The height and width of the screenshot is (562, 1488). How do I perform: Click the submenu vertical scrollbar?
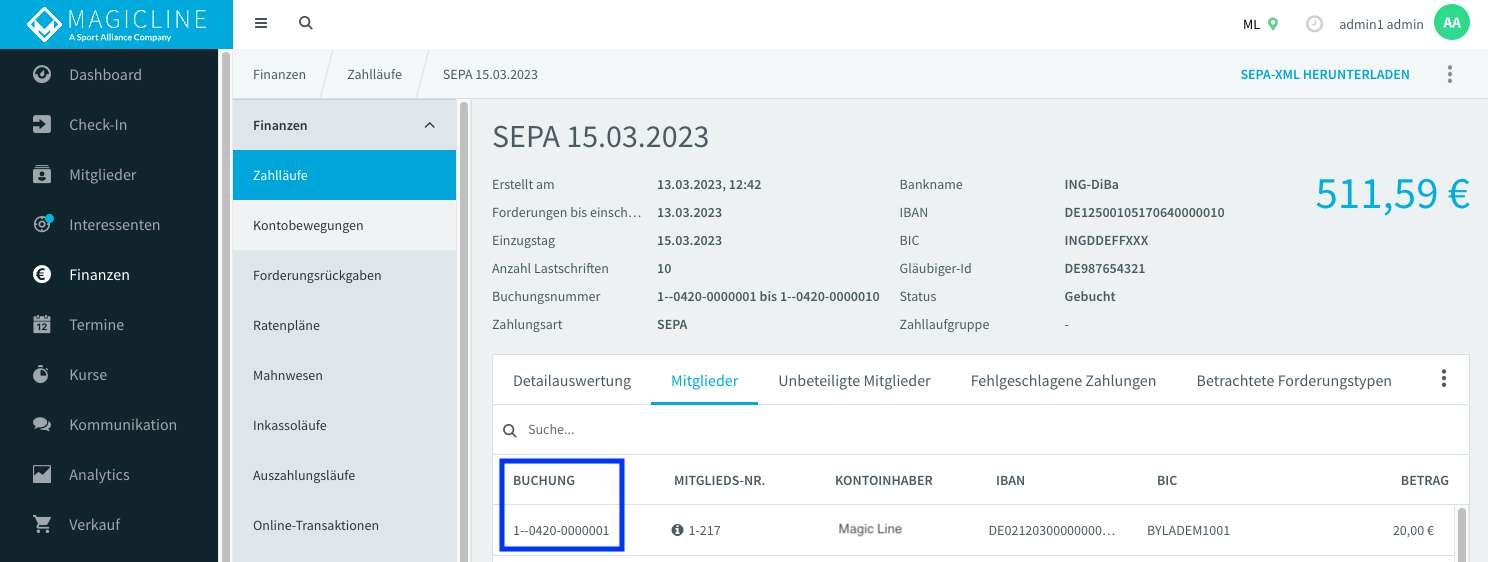tap(463, 330)
